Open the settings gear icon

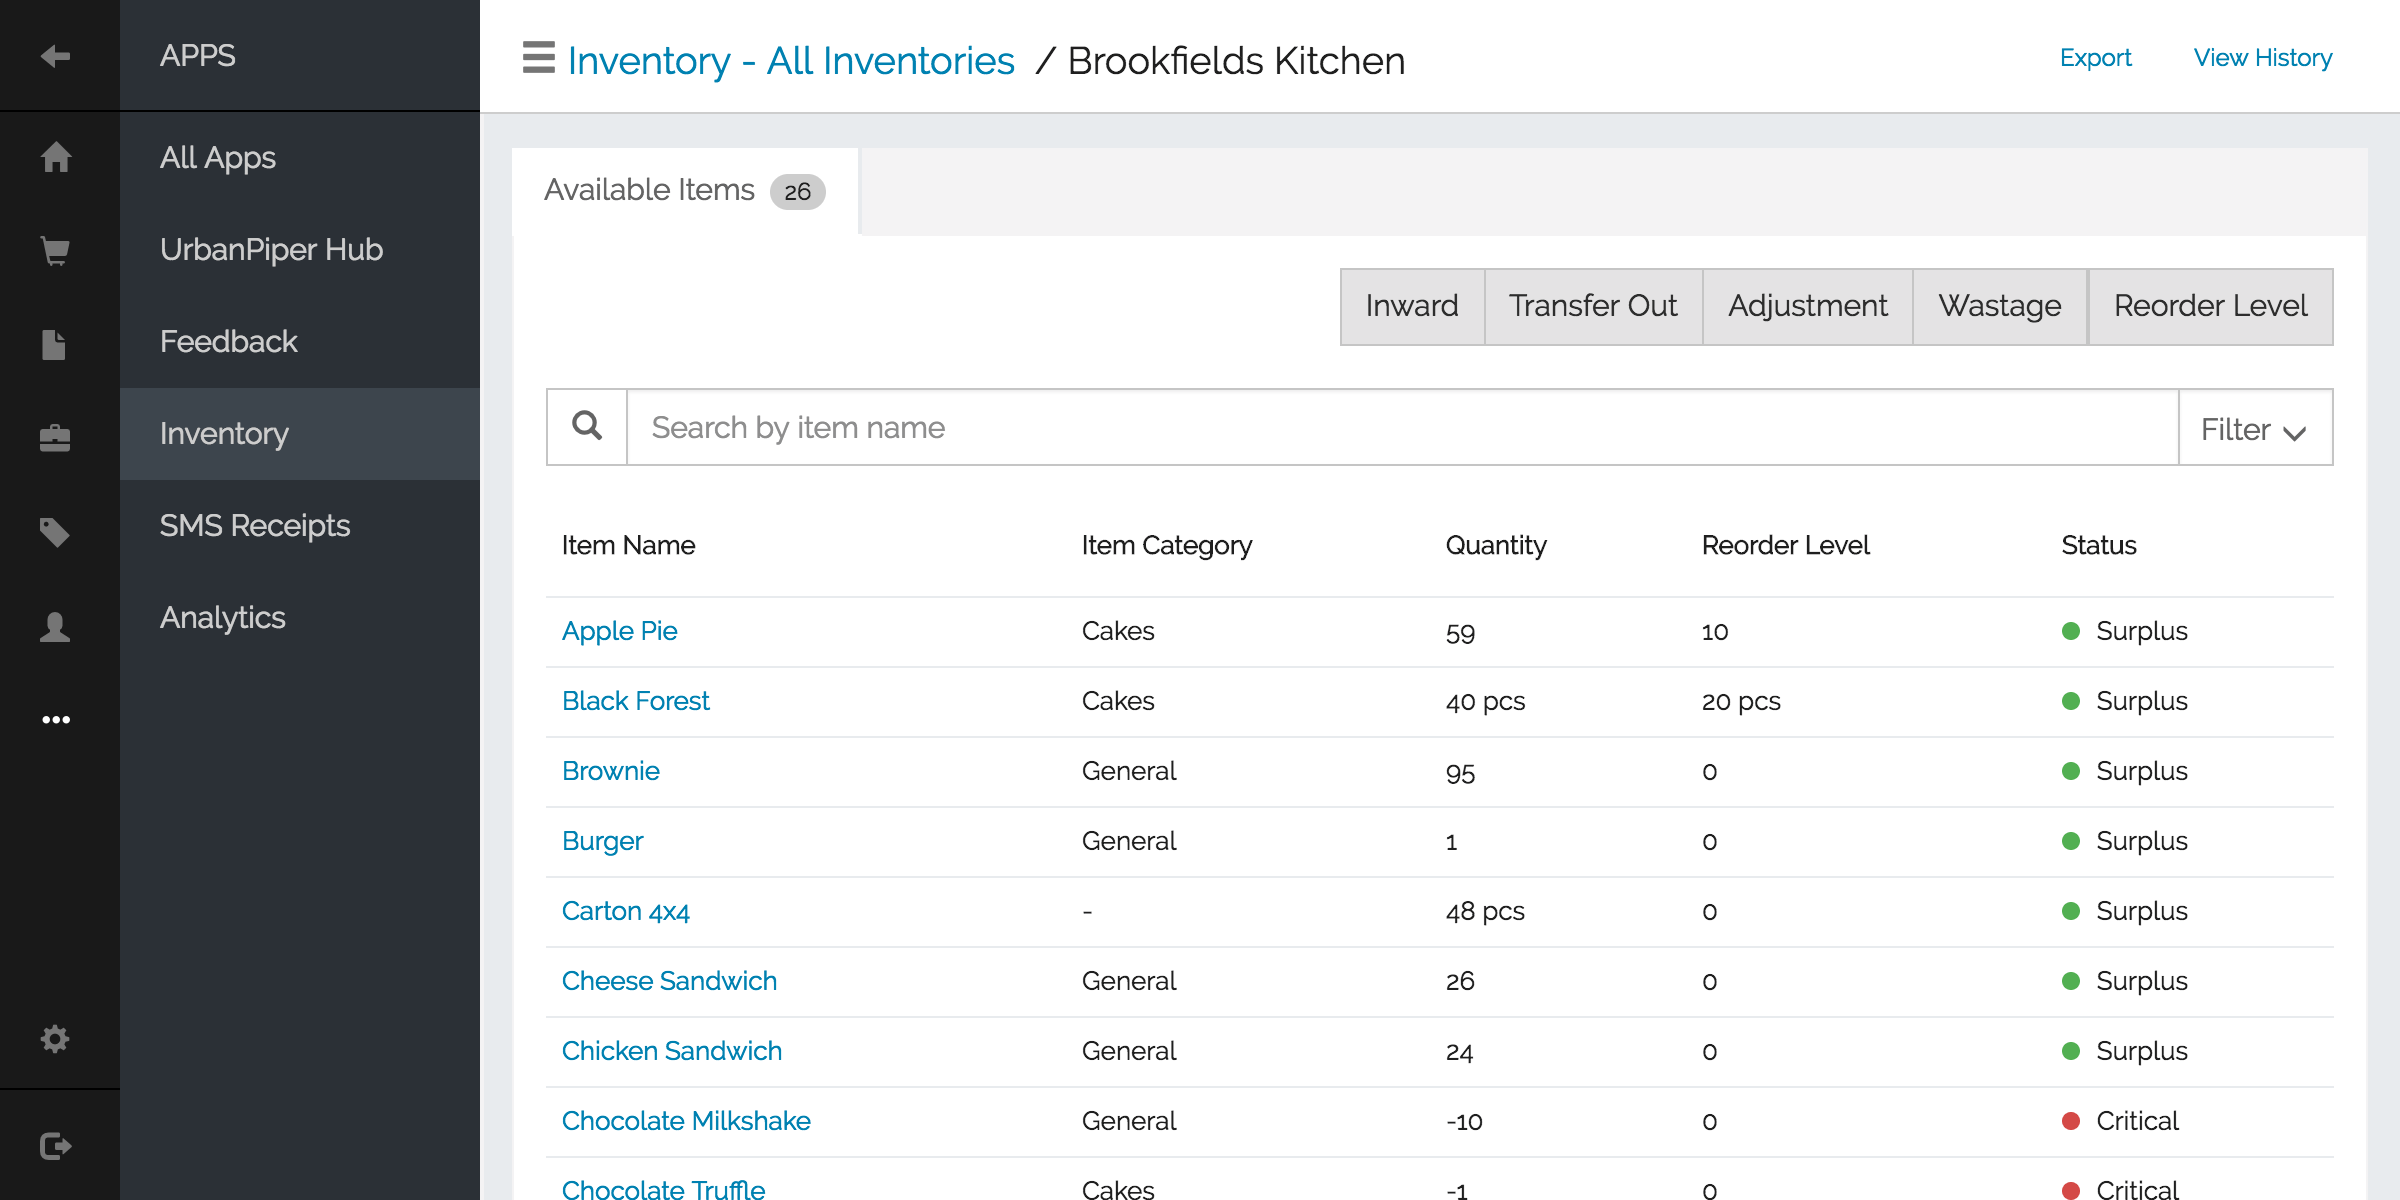pyautogui.click(x=55, y=1039)
